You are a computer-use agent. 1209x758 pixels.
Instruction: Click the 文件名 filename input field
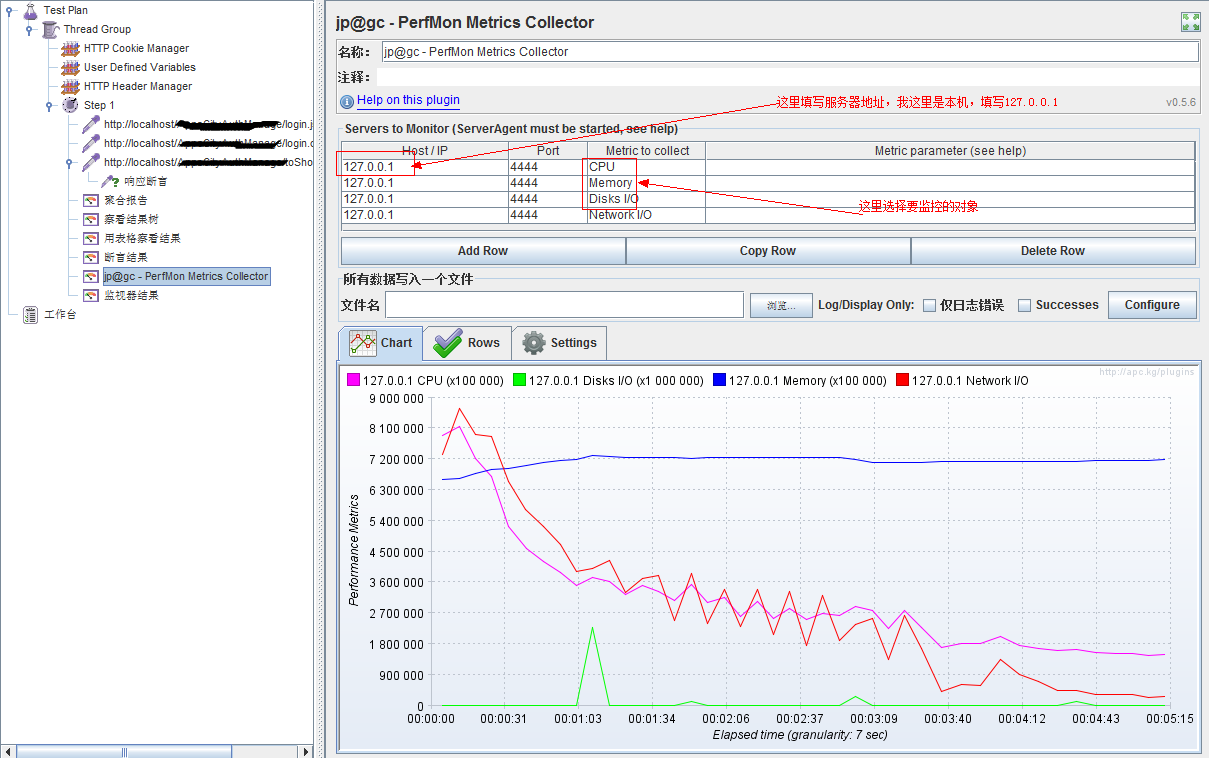point(564,305)
